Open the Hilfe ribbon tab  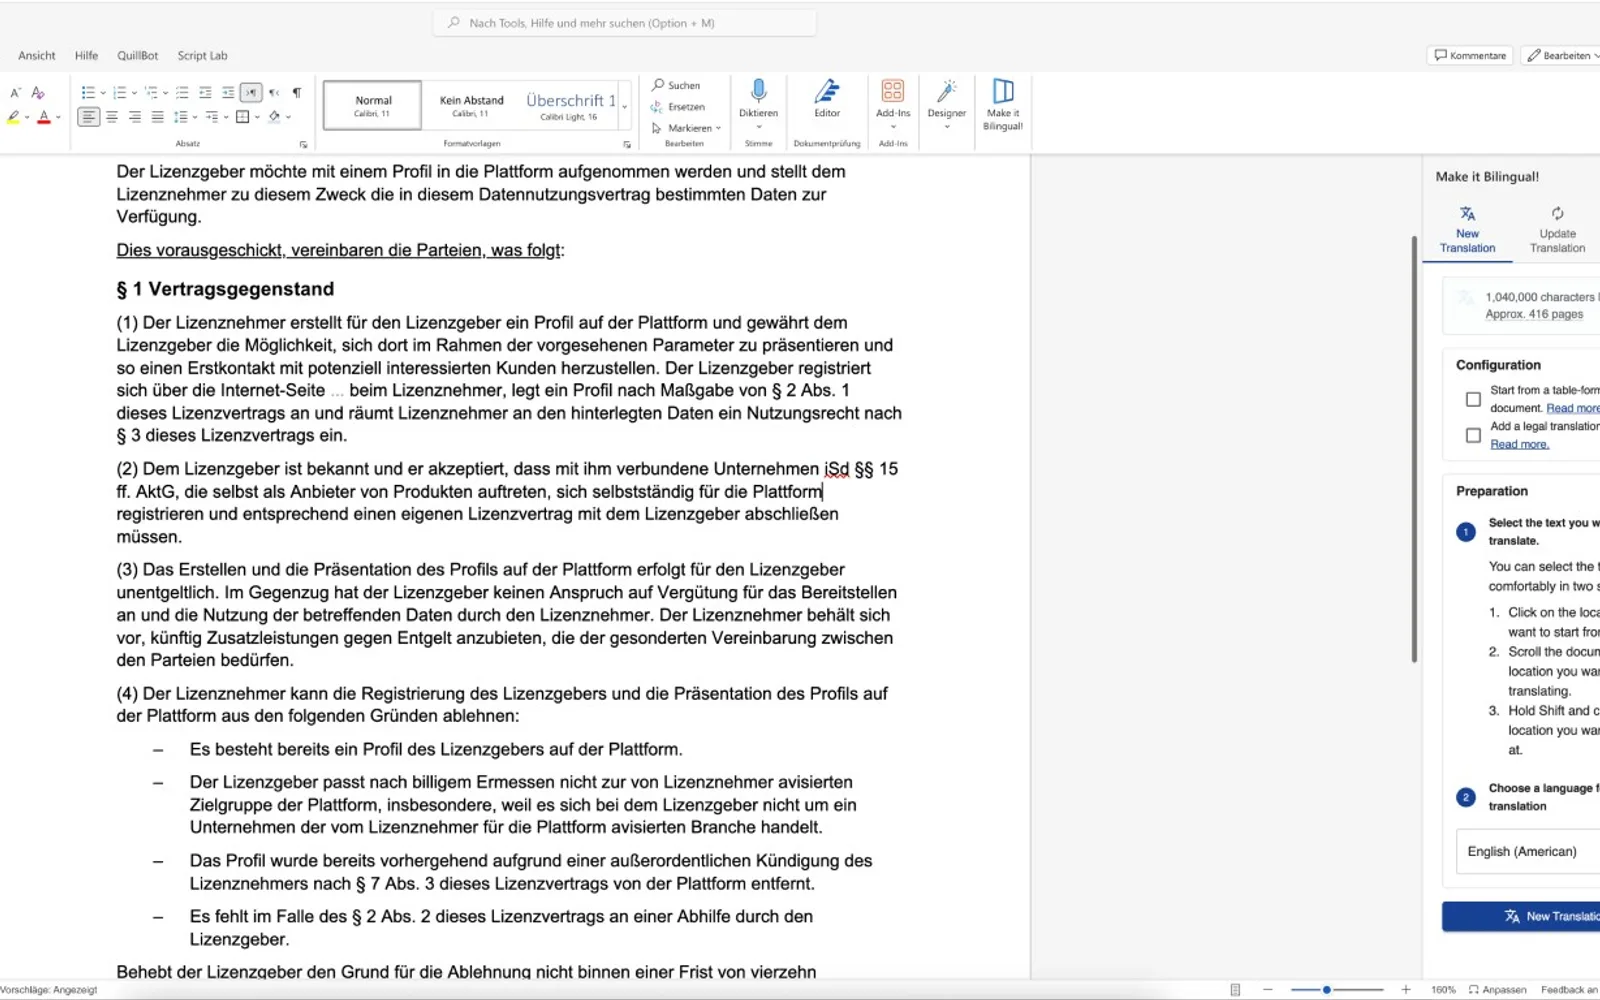tap(87, 56)
